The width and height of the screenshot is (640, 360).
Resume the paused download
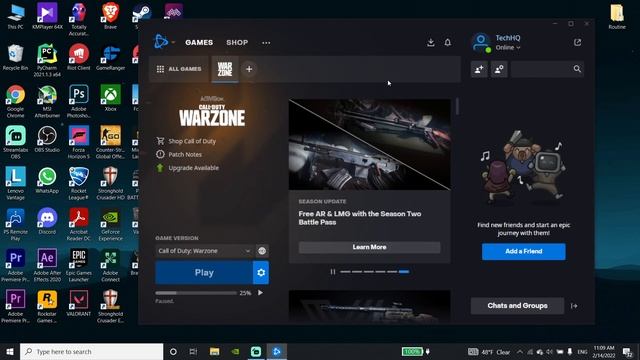point(260,293)
